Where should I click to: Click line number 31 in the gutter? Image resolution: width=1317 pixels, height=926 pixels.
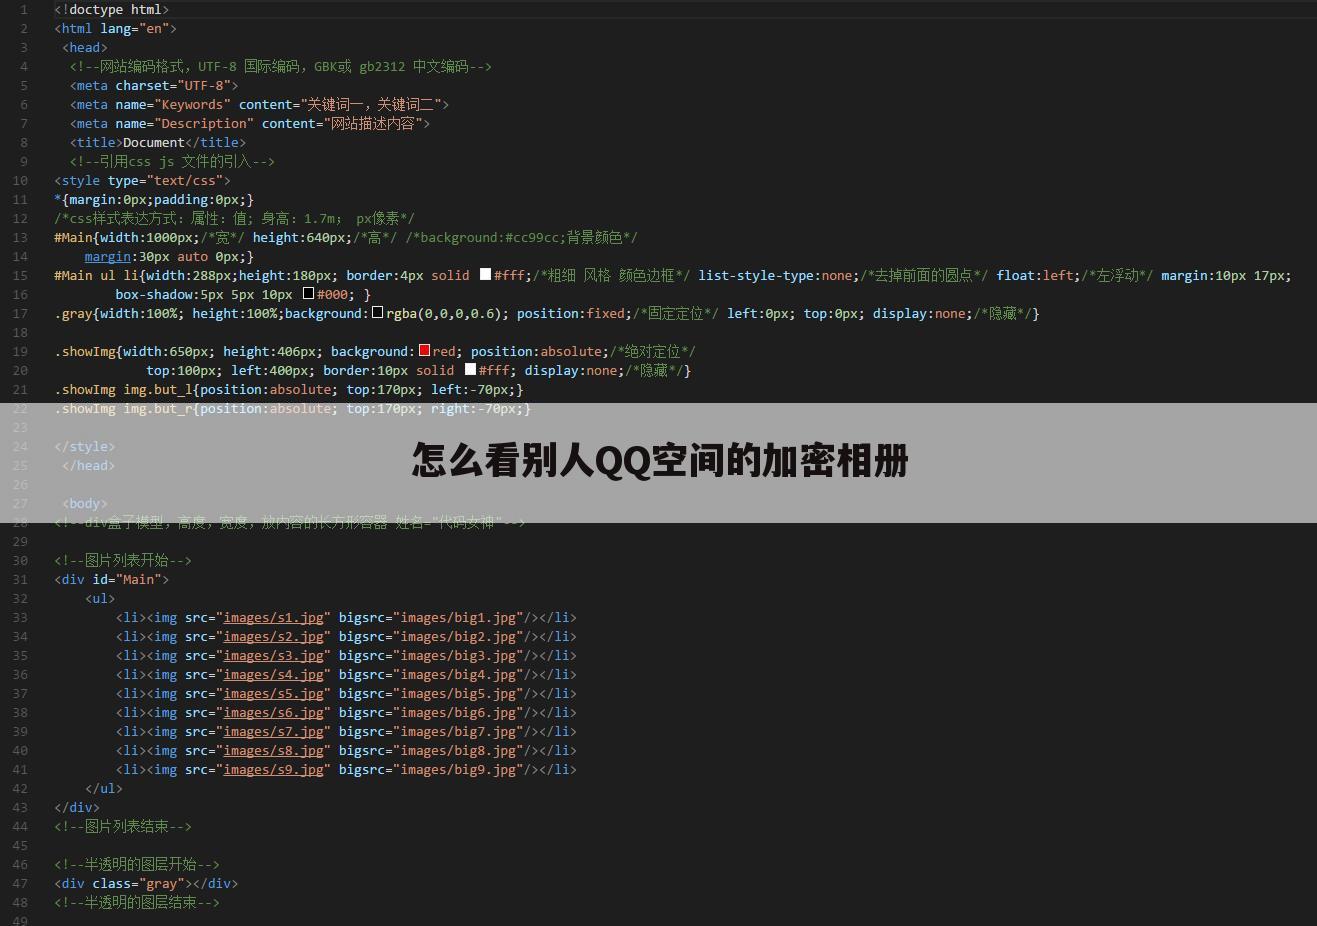pyautogui.click(x=20, y=579)
